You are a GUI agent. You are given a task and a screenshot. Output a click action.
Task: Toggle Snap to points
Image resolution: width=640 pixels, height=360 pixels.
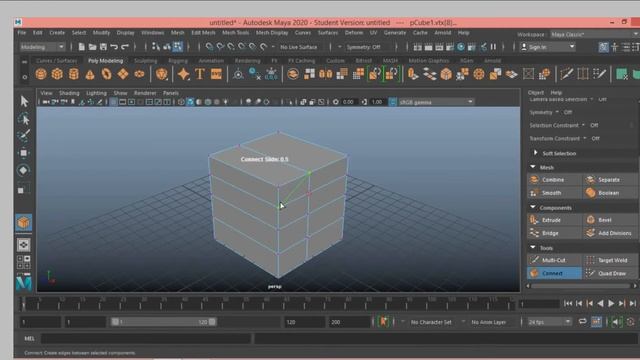tap(231, 47)
